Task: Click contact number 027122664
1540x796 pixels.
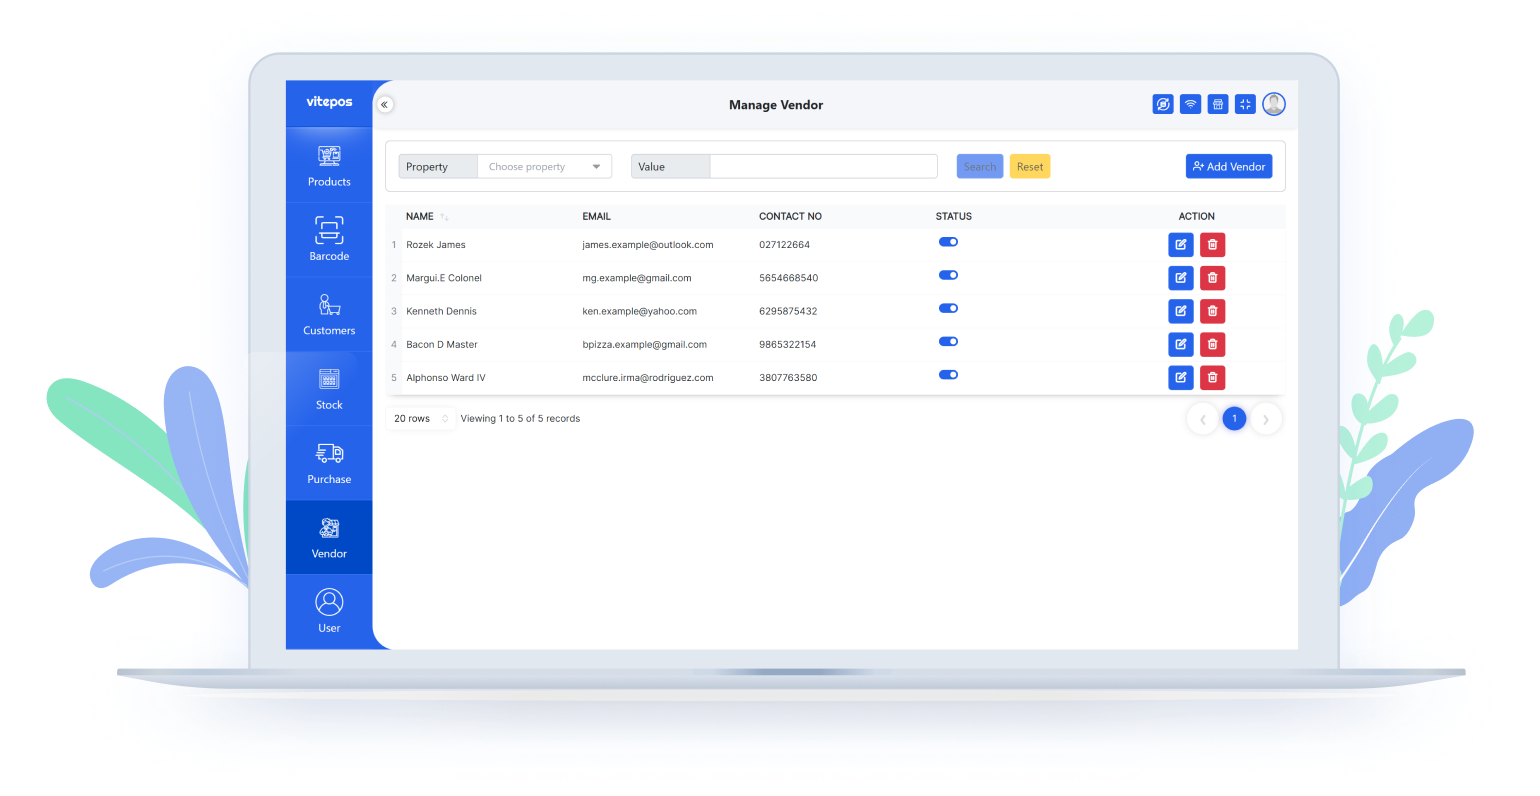Action: coord(785,245)
